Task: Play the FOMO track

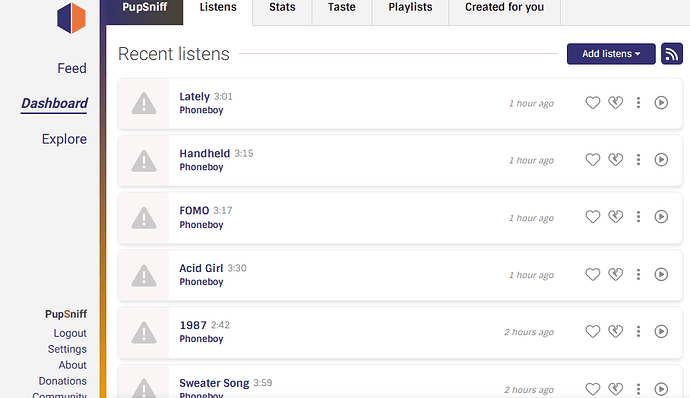Action: [661, 217]
